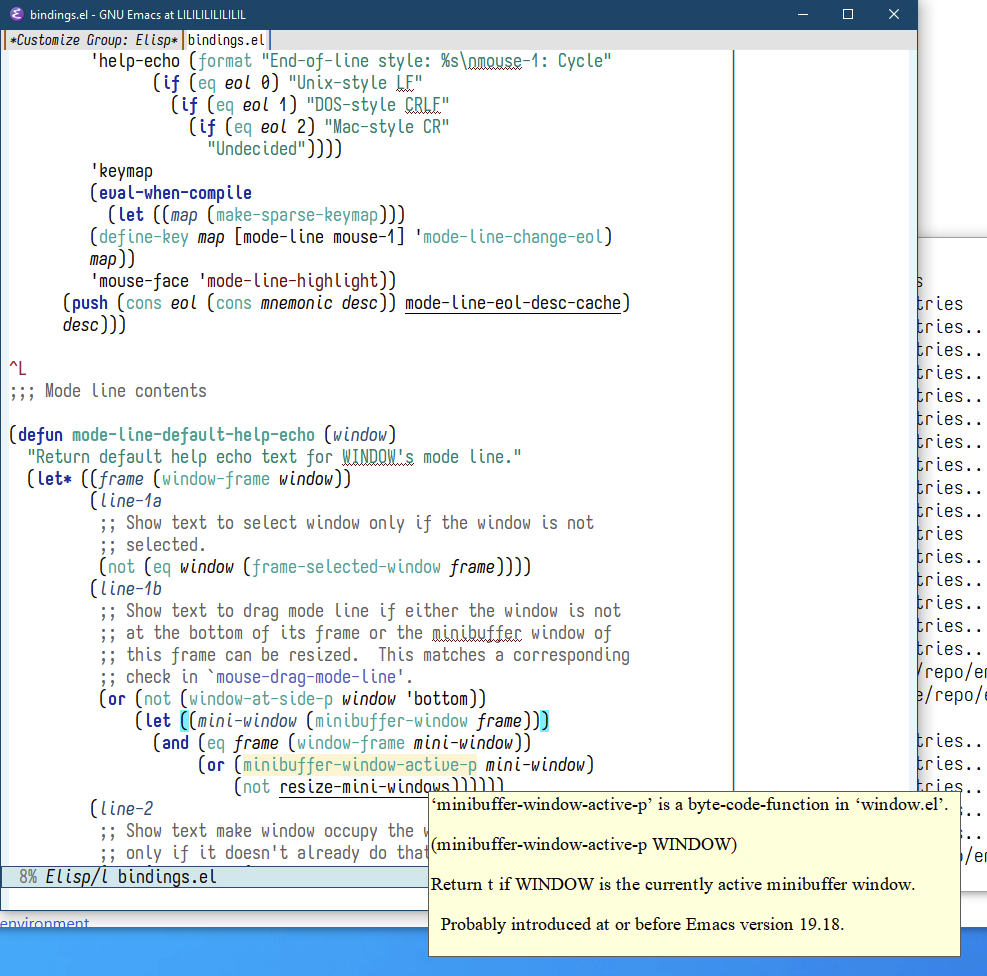Image resolution: width=987 pixels, height=976 pixels.
Task: Open the Elisp/l major mode menu
Action: click(77, 877)
